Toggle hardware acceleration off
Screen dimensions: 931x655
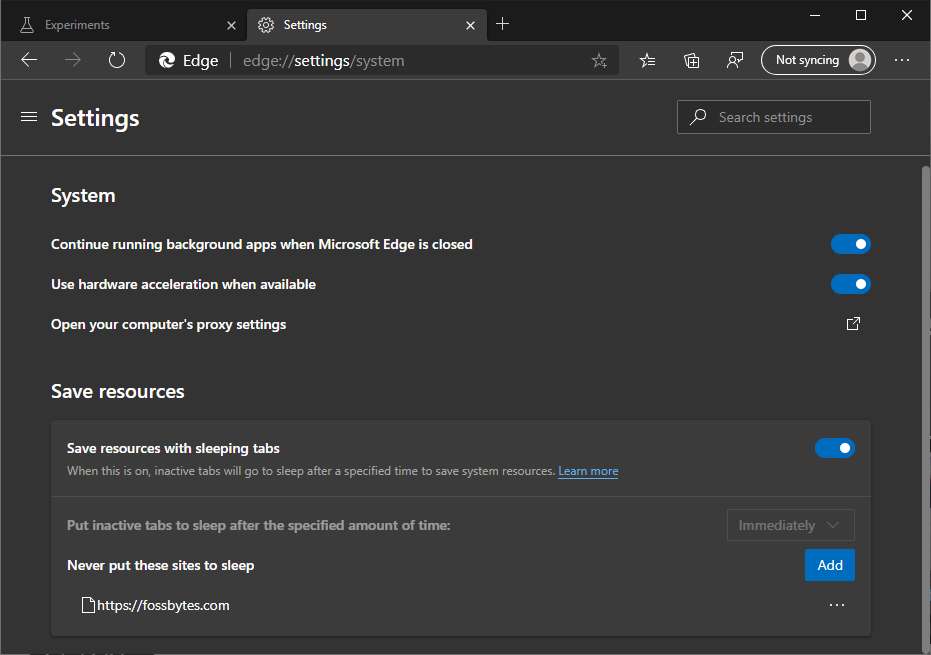click(850, 283)
